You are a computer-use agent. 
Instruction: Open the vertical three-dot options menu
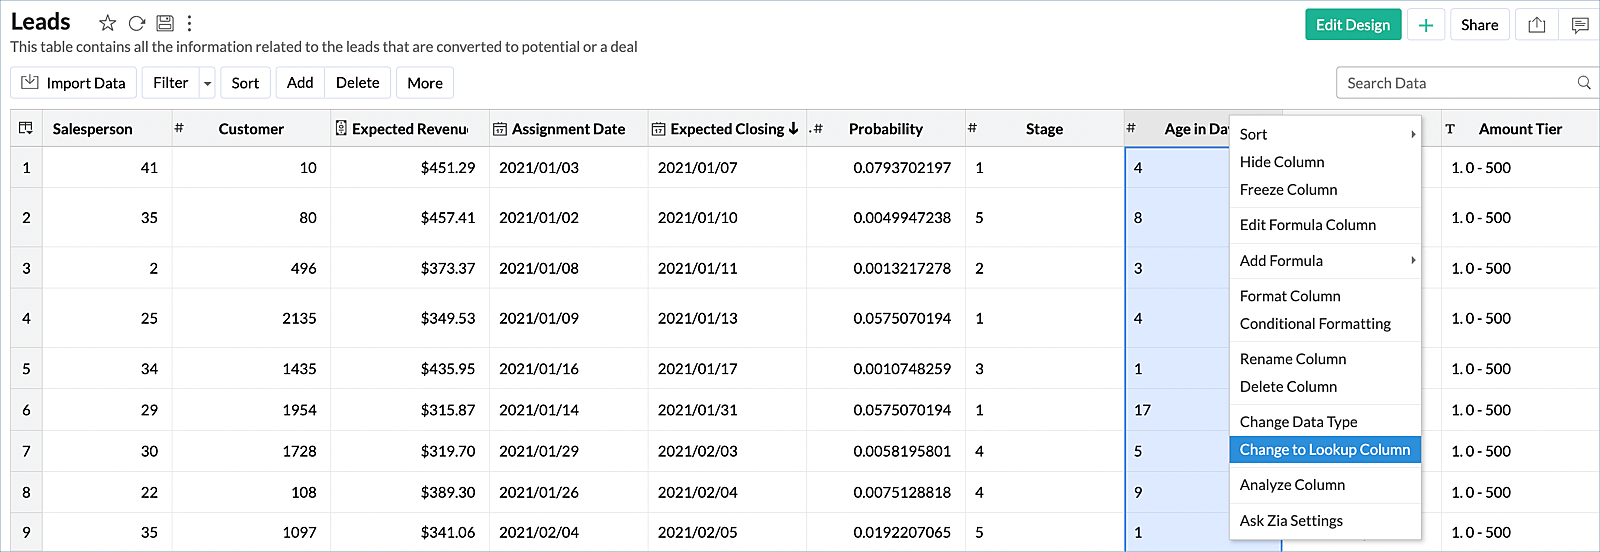189,23
